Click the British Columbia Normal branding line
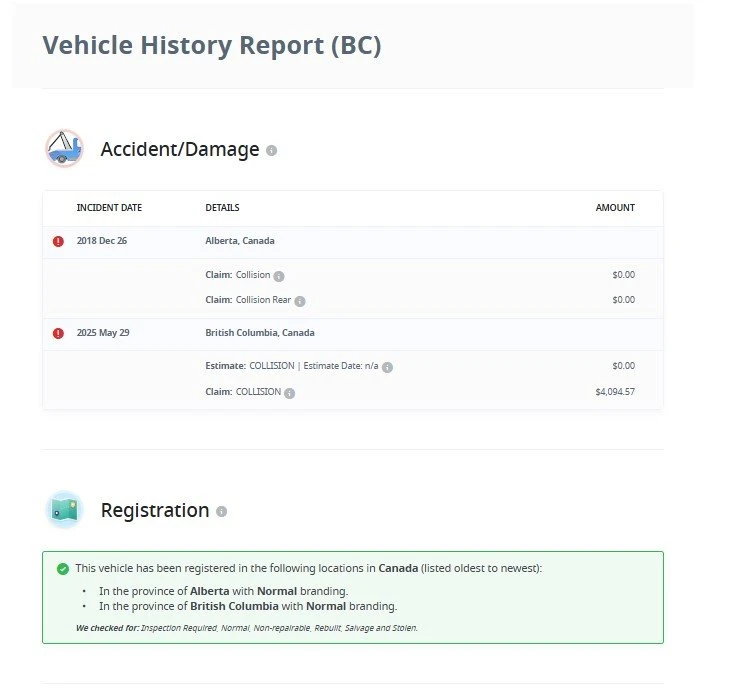Screen dimensions: 735x700 click(x=248, y=606)
